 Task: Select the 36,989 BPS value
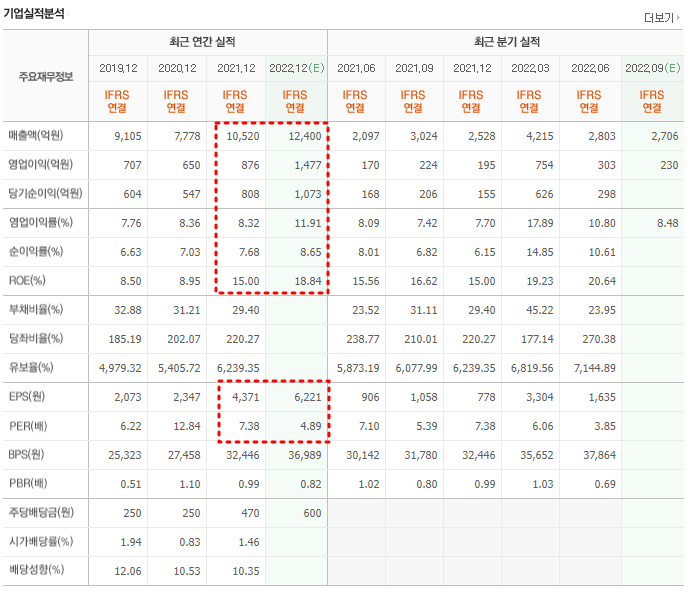[x=305, y=455]
